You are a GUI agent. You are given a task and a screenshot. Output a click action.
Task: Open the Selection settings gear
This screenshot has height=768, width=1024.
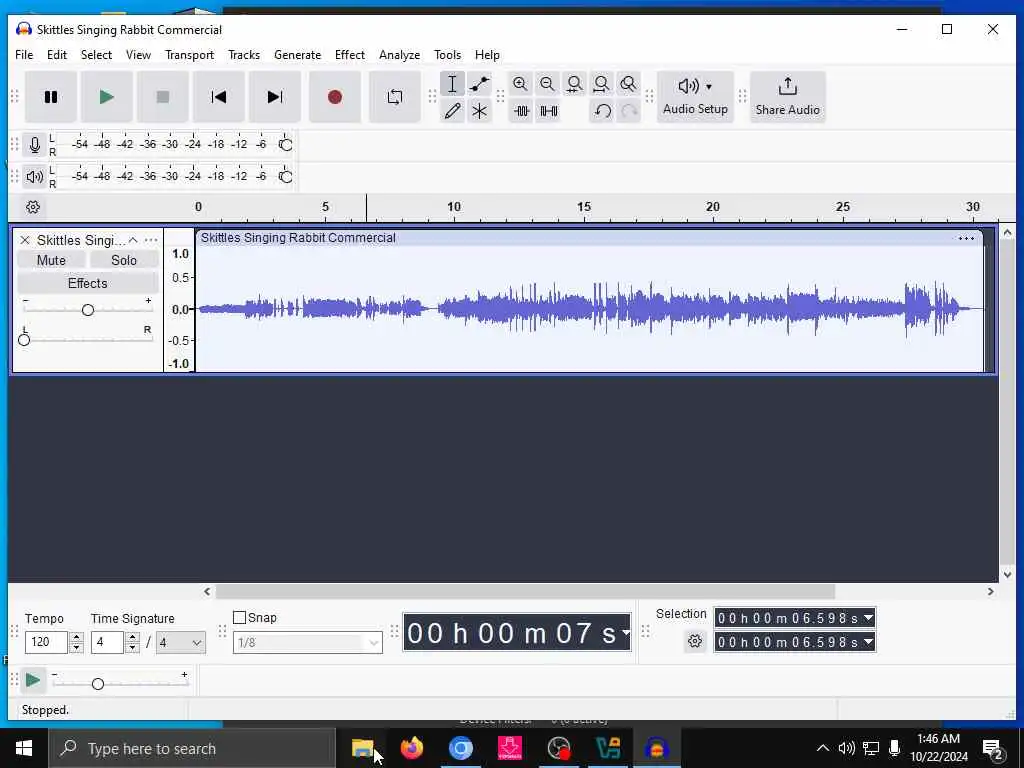pyautogui.click(x=695, y=641)
